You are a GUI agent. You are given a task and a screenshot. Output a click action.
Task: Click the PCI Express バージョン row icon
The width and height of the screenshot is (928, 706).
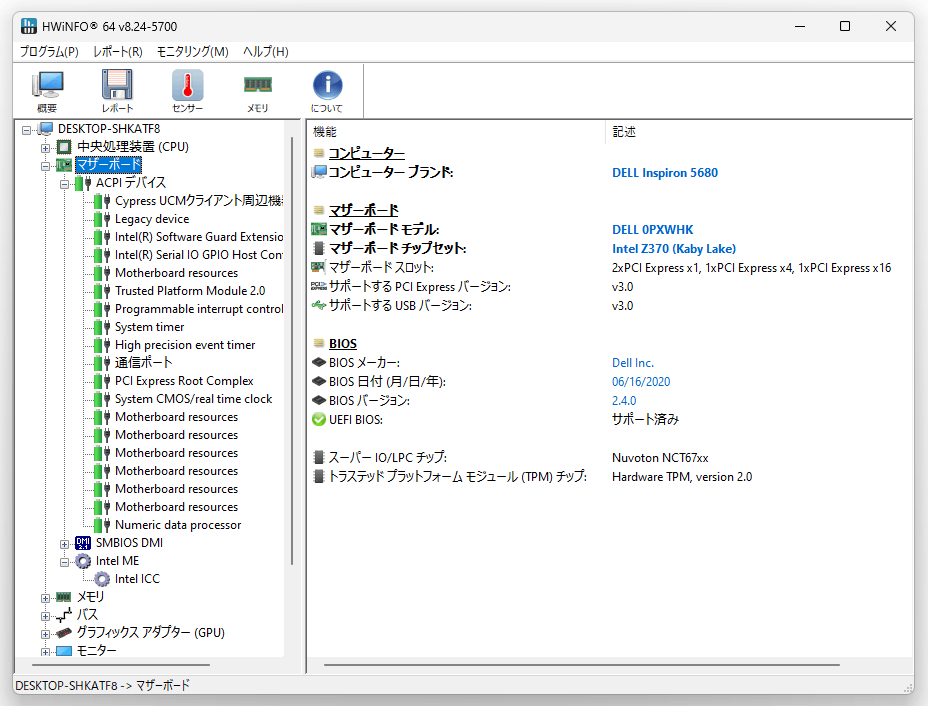pyautogui.click(x=319, y=286)
